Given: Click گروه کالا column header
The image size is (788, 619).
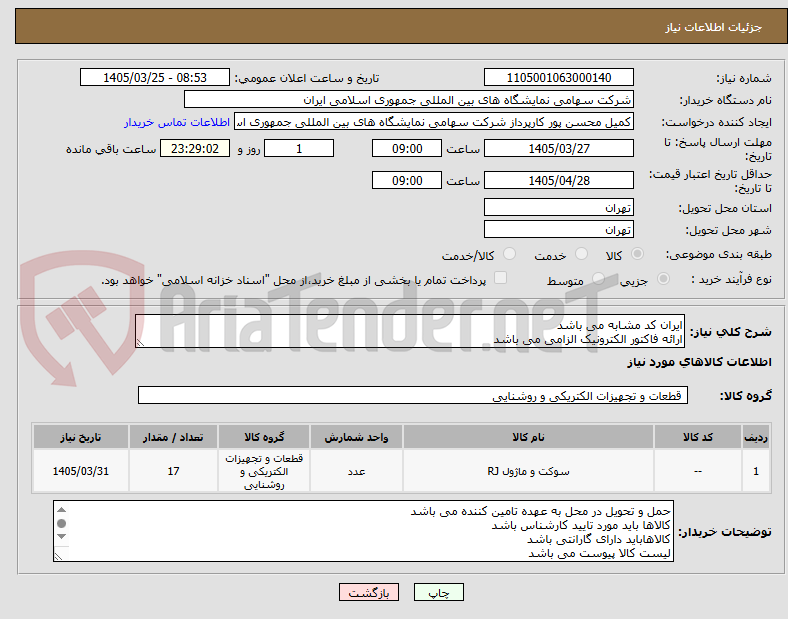Looking at the screenshot, I should click(264, 437).
